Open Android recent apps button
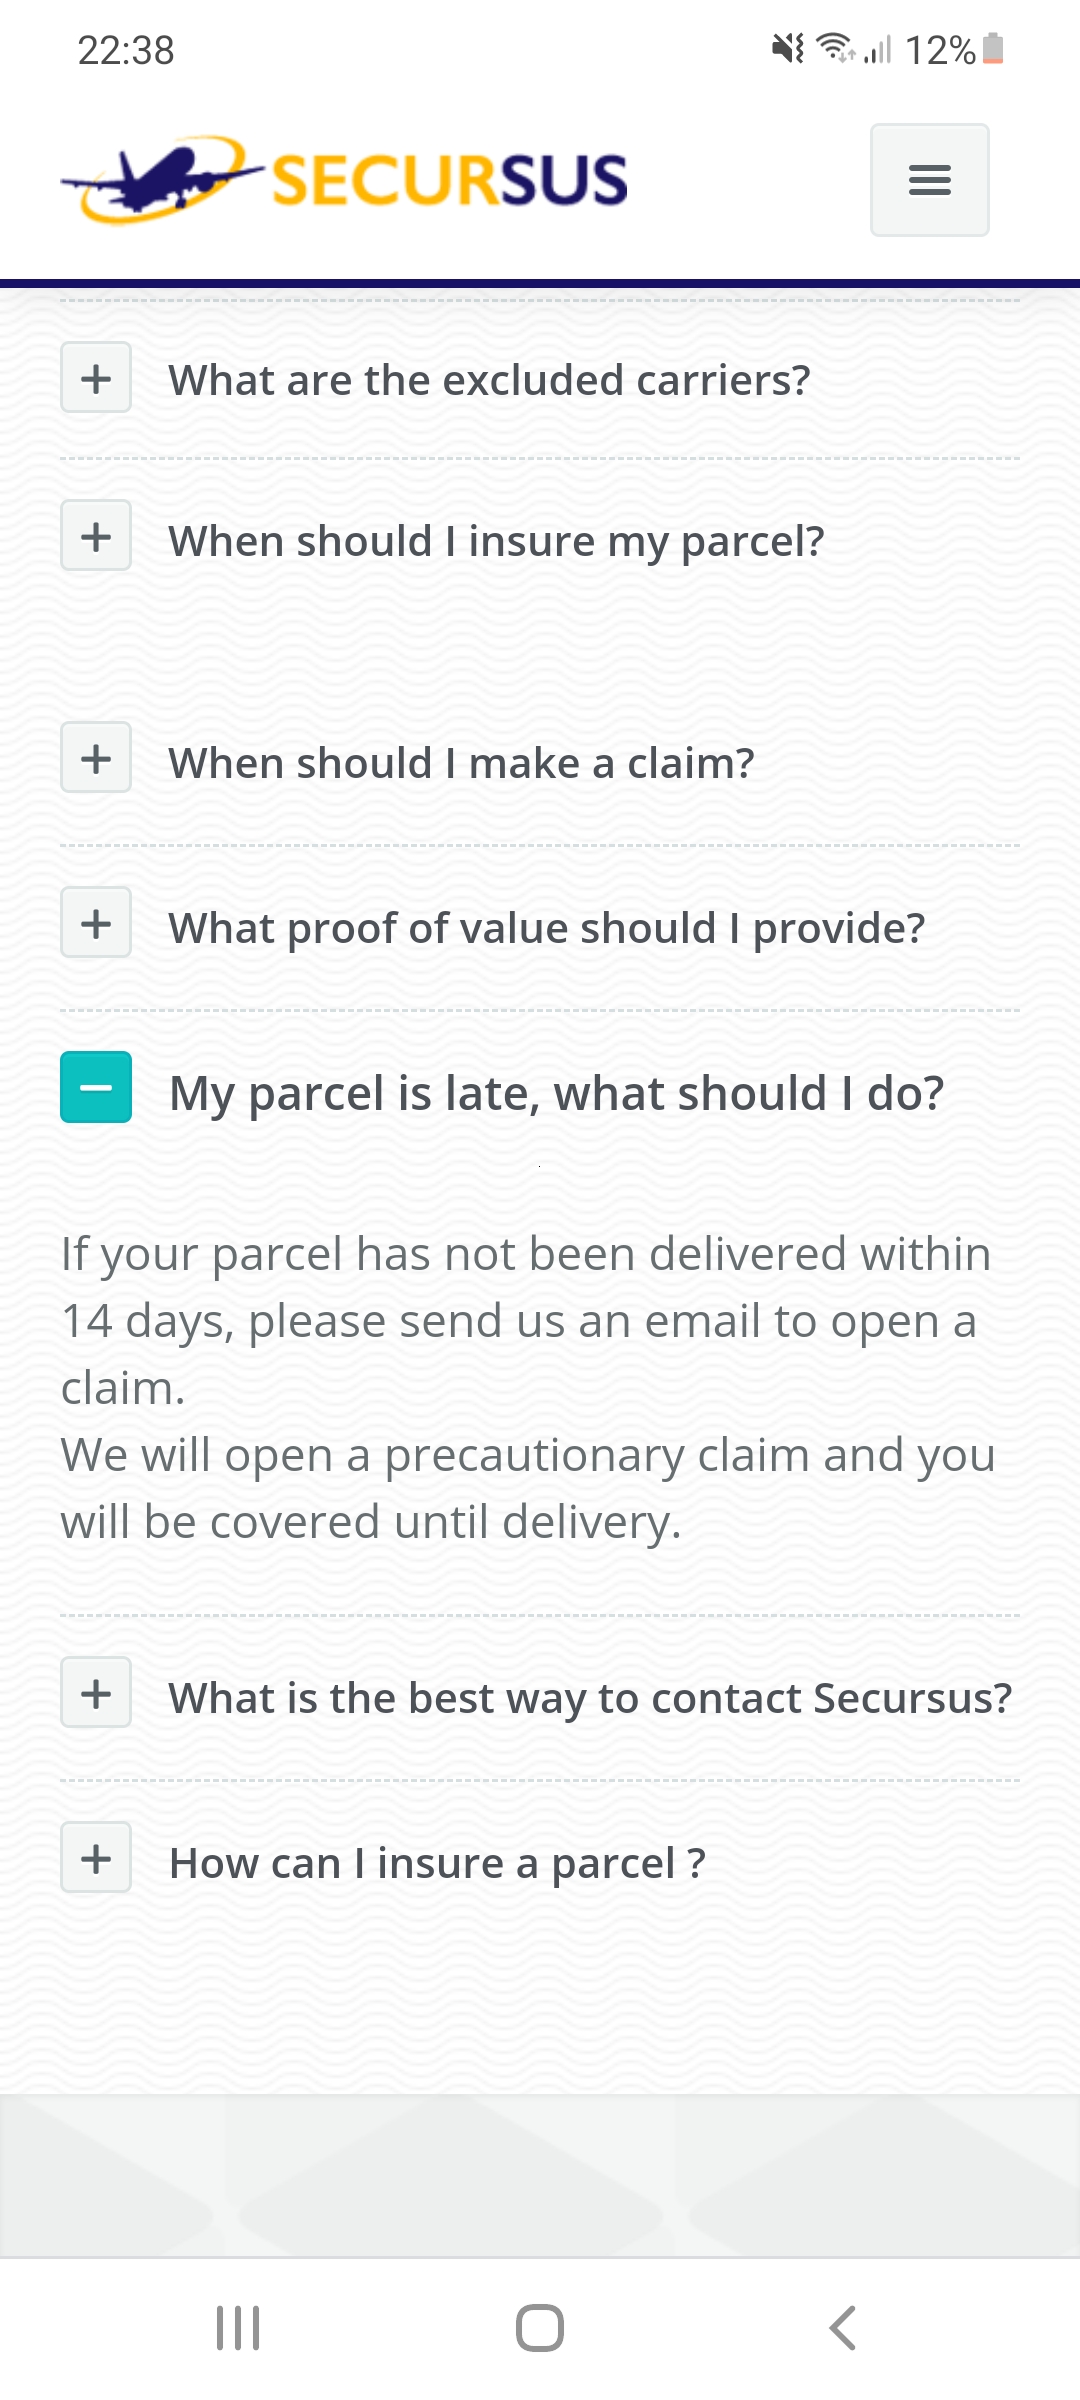Image resolution: width=1080 pixels, height=2400 pixels. click(x=238, y=2328)
